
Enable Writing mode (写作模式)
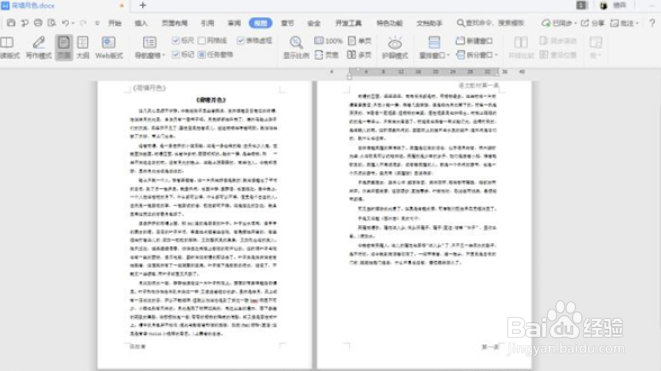tap(38, 48)
